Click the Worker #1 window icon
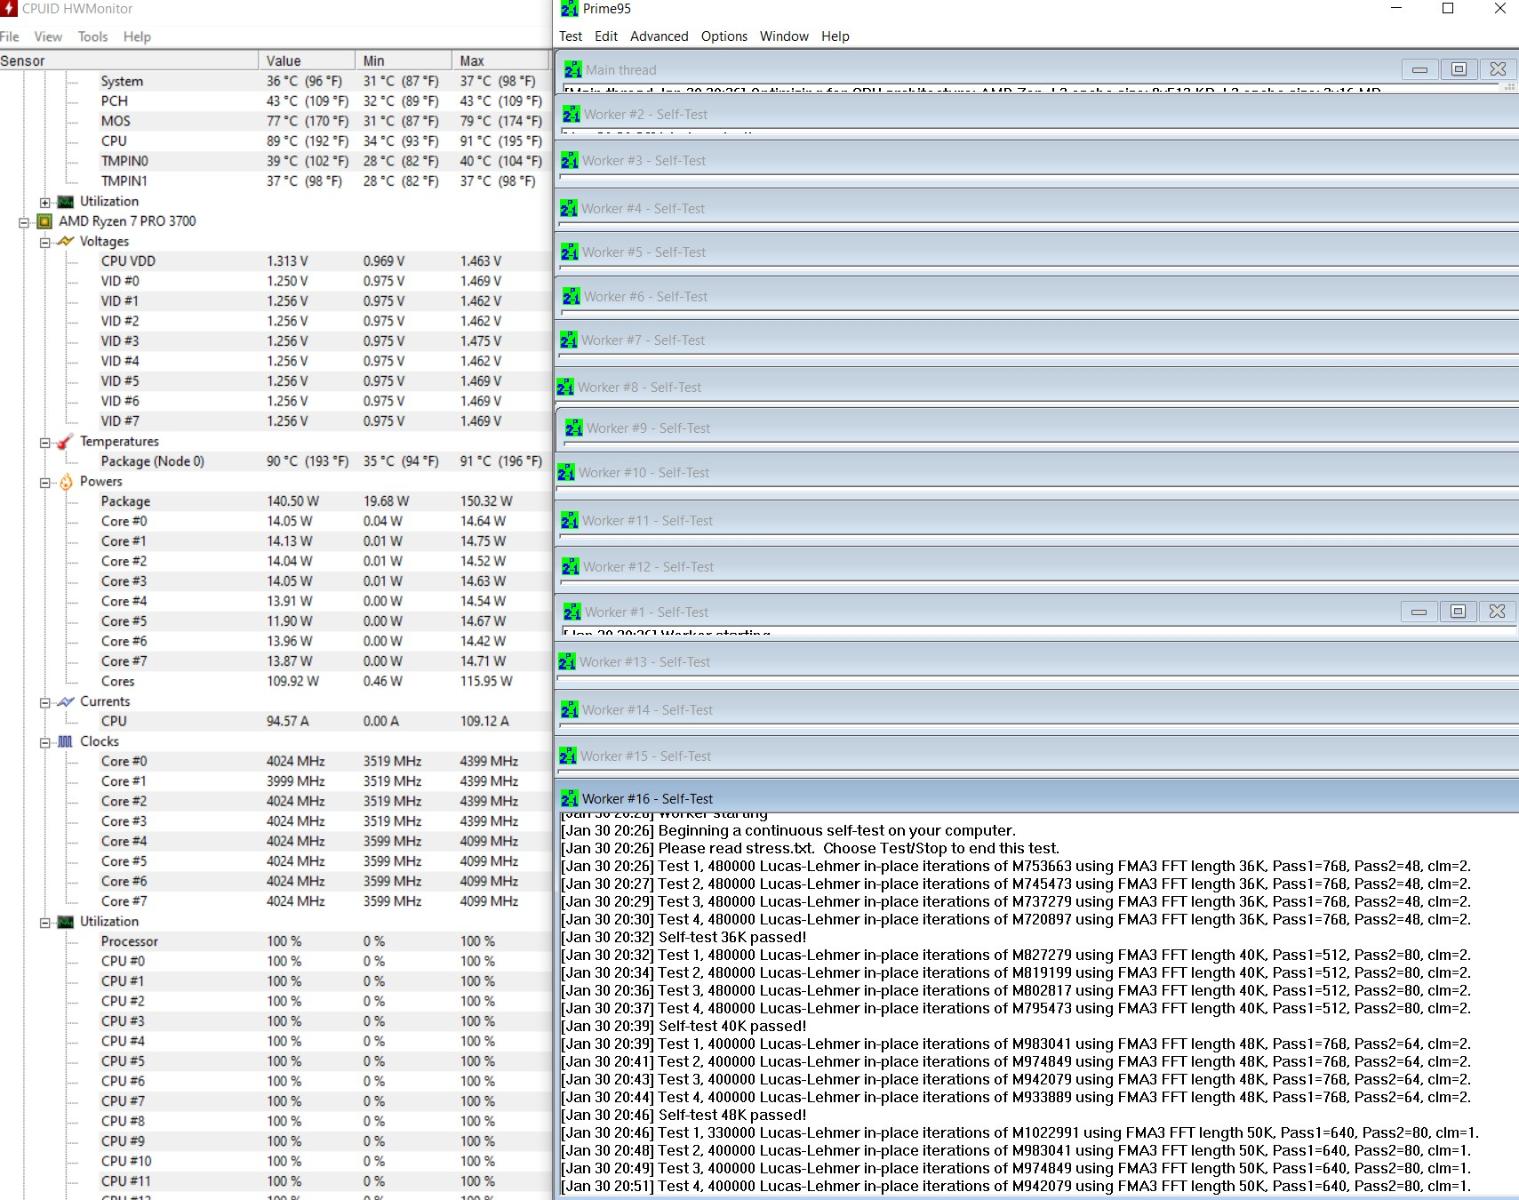This screenshot has width=1519, height=1200. pos(572,611)
